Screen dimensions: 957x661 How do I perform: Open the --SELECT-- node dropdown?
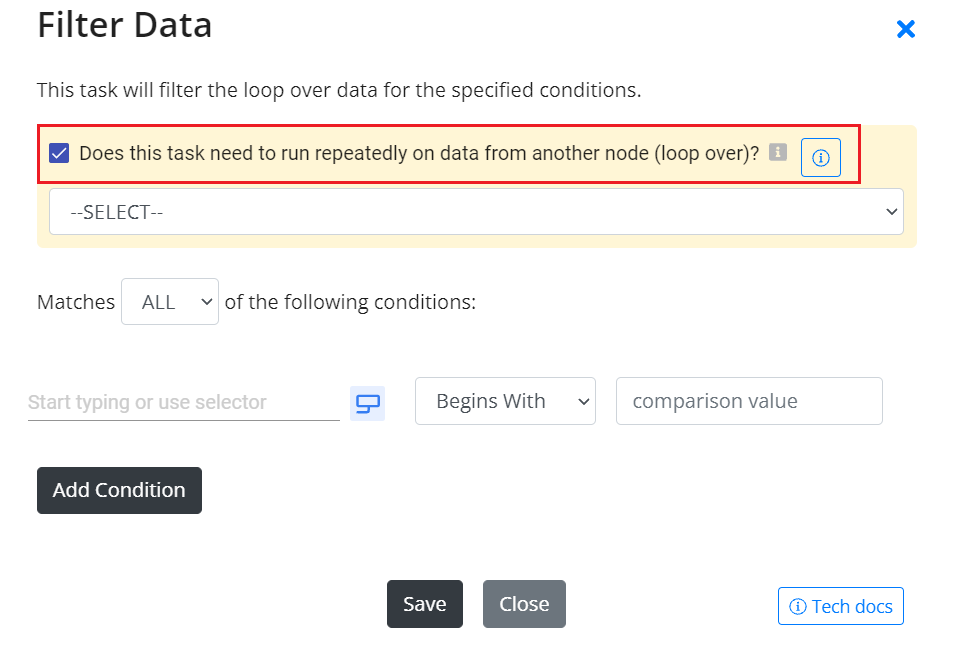(476, 212)
